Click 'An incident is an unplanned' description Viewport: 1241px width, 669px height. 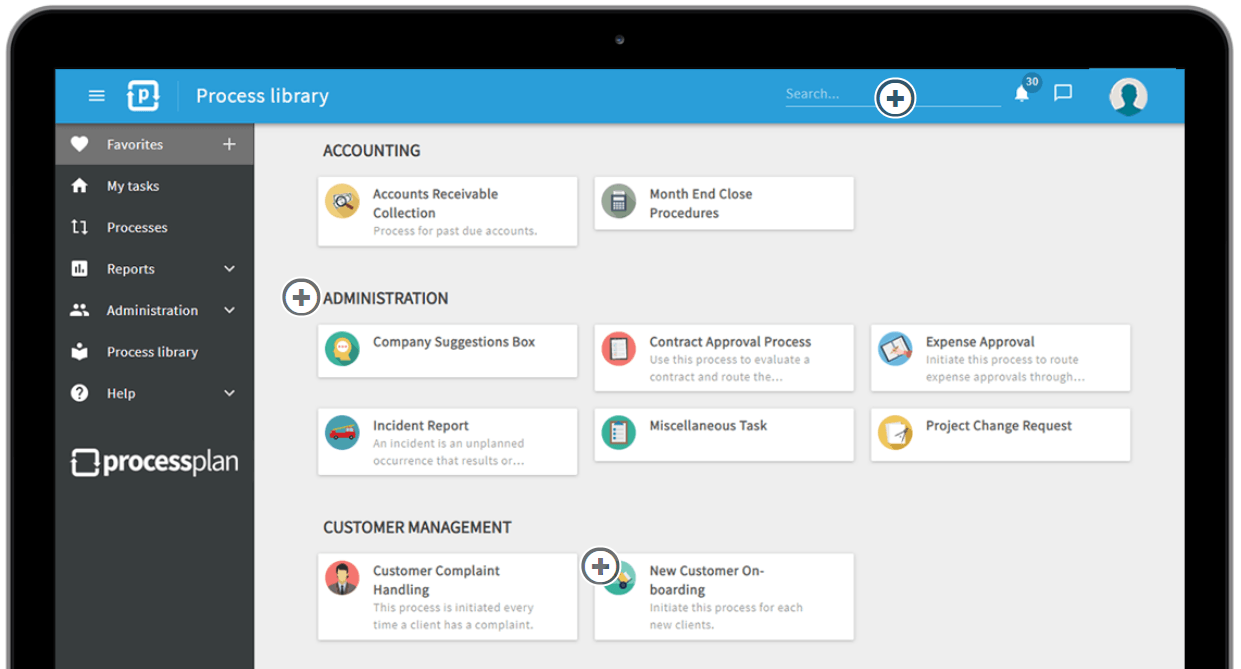click(x=448, y=443)
